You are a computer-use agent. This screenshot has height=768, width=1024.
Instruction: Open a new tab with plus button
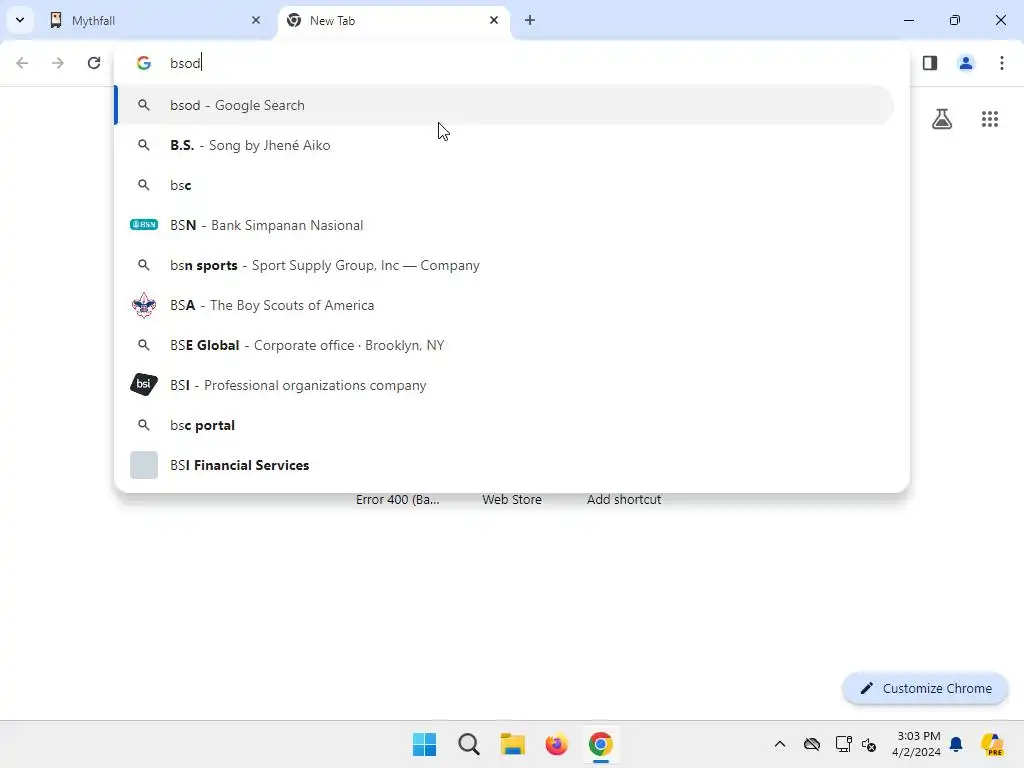[530, 20]
